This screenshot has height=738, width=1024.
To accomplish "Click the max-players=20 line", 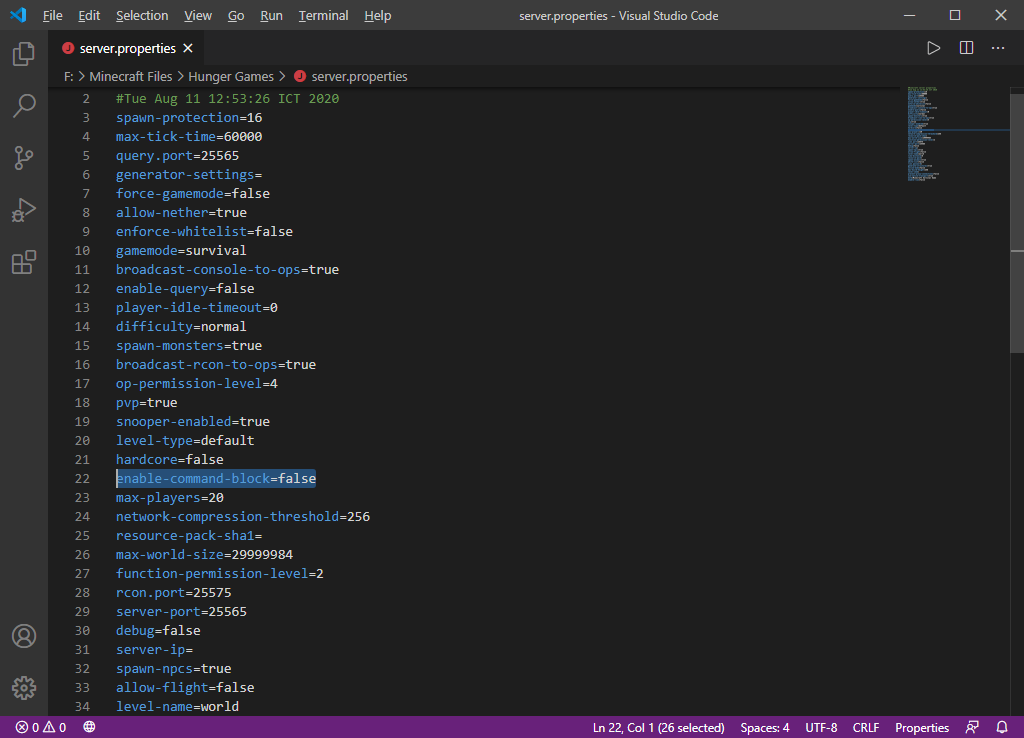I will (x=170, y=497).
